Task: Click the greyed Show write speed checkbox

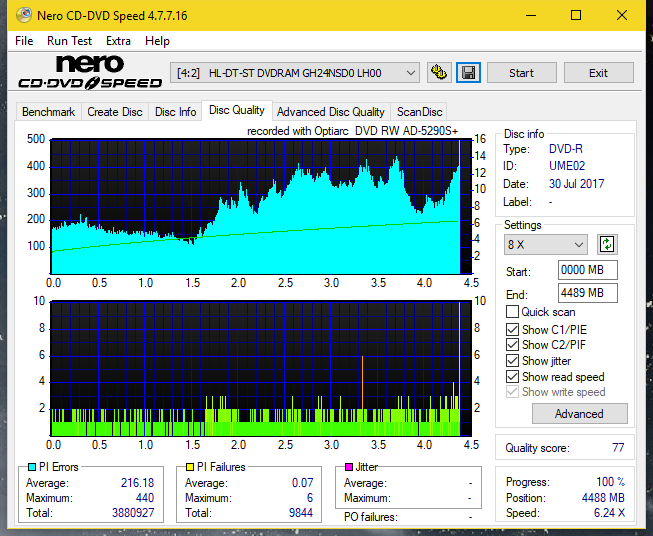Action: (512, 392)
